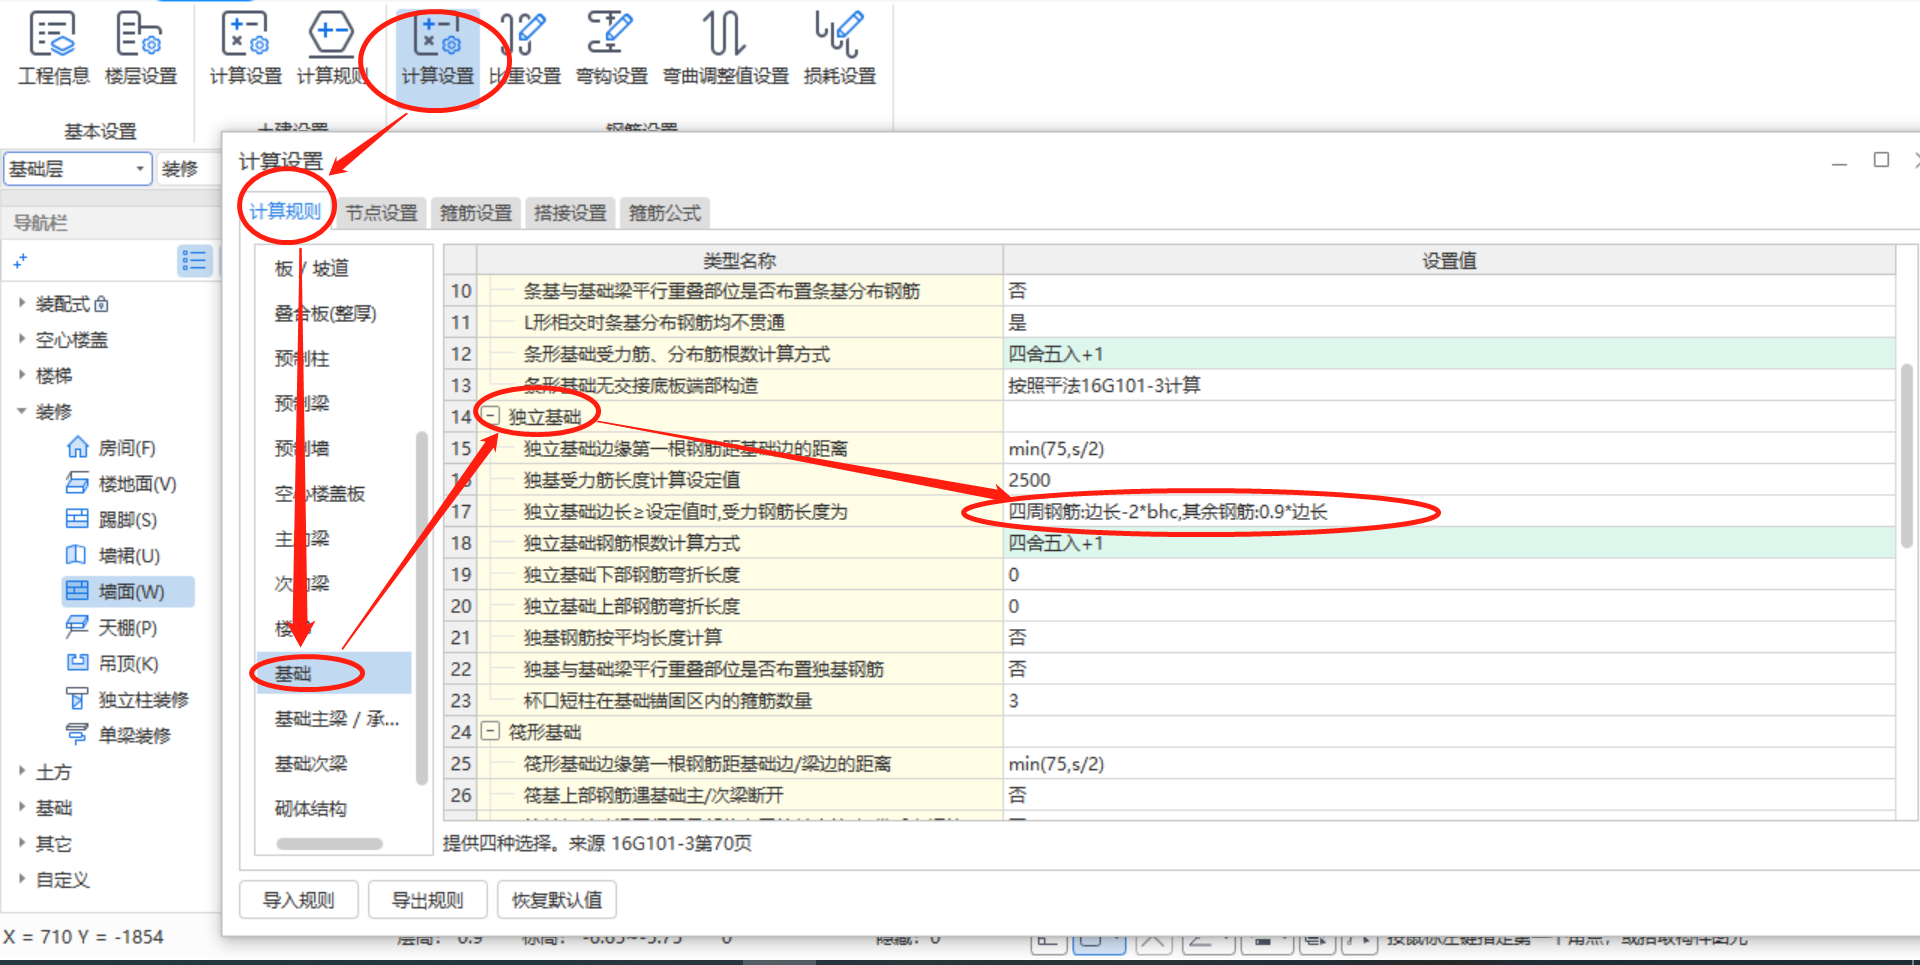Select 板 / 坡道 in category list

(x=312, y=268)
